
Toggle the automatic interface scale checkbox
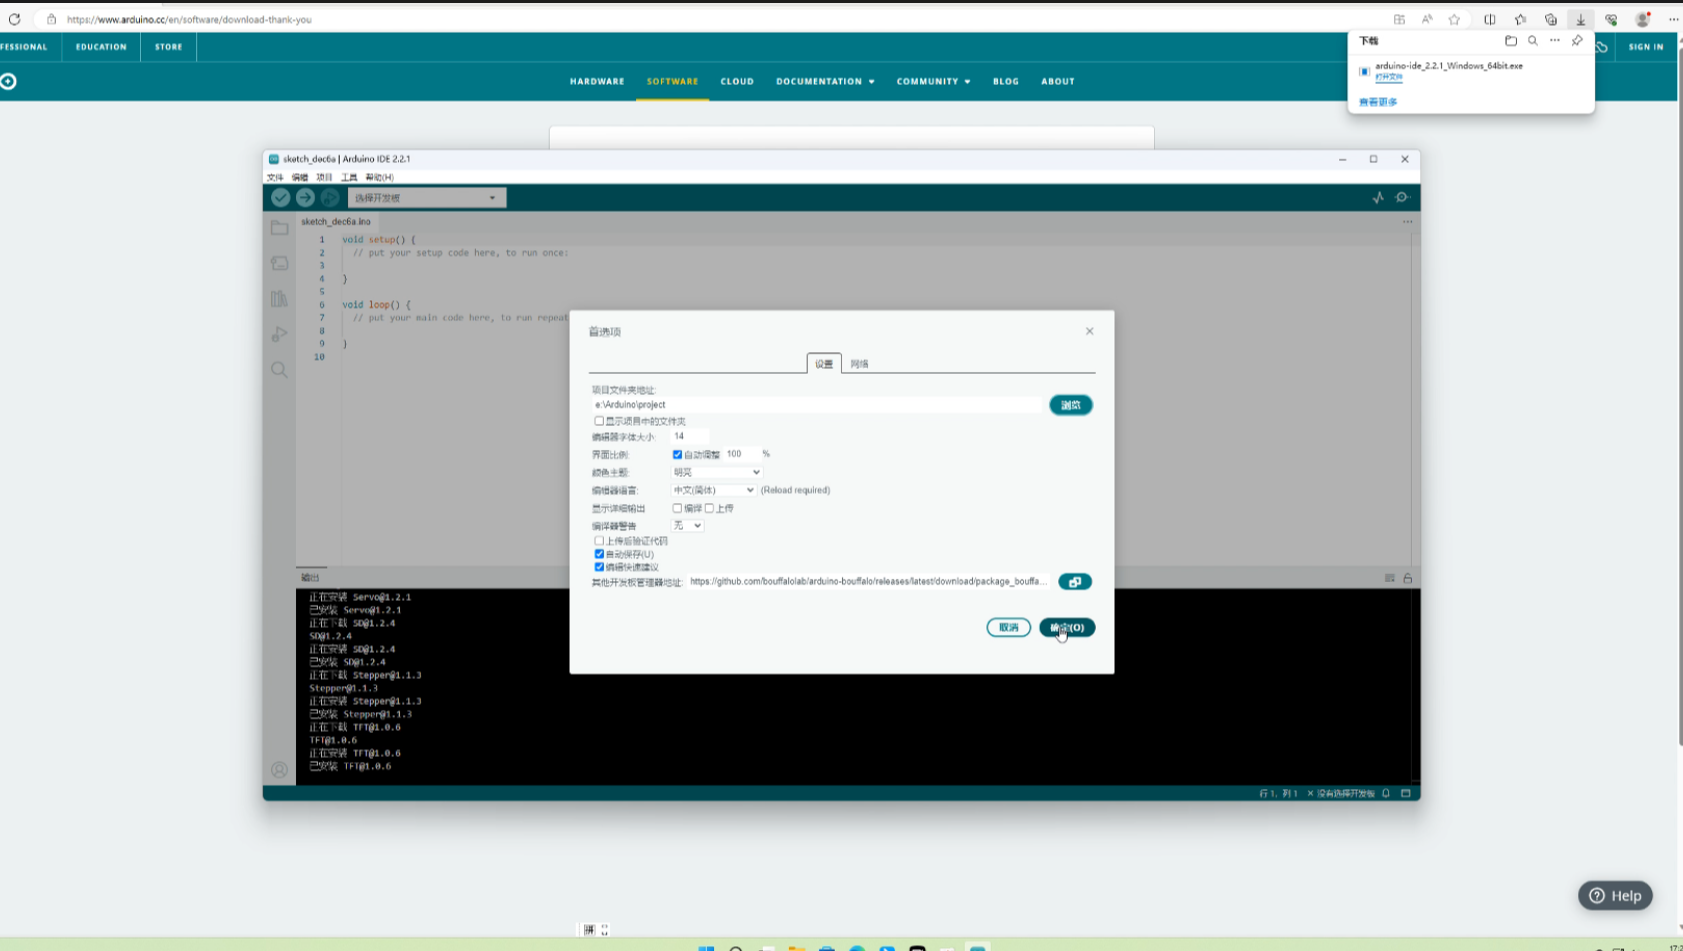(677, 454)
